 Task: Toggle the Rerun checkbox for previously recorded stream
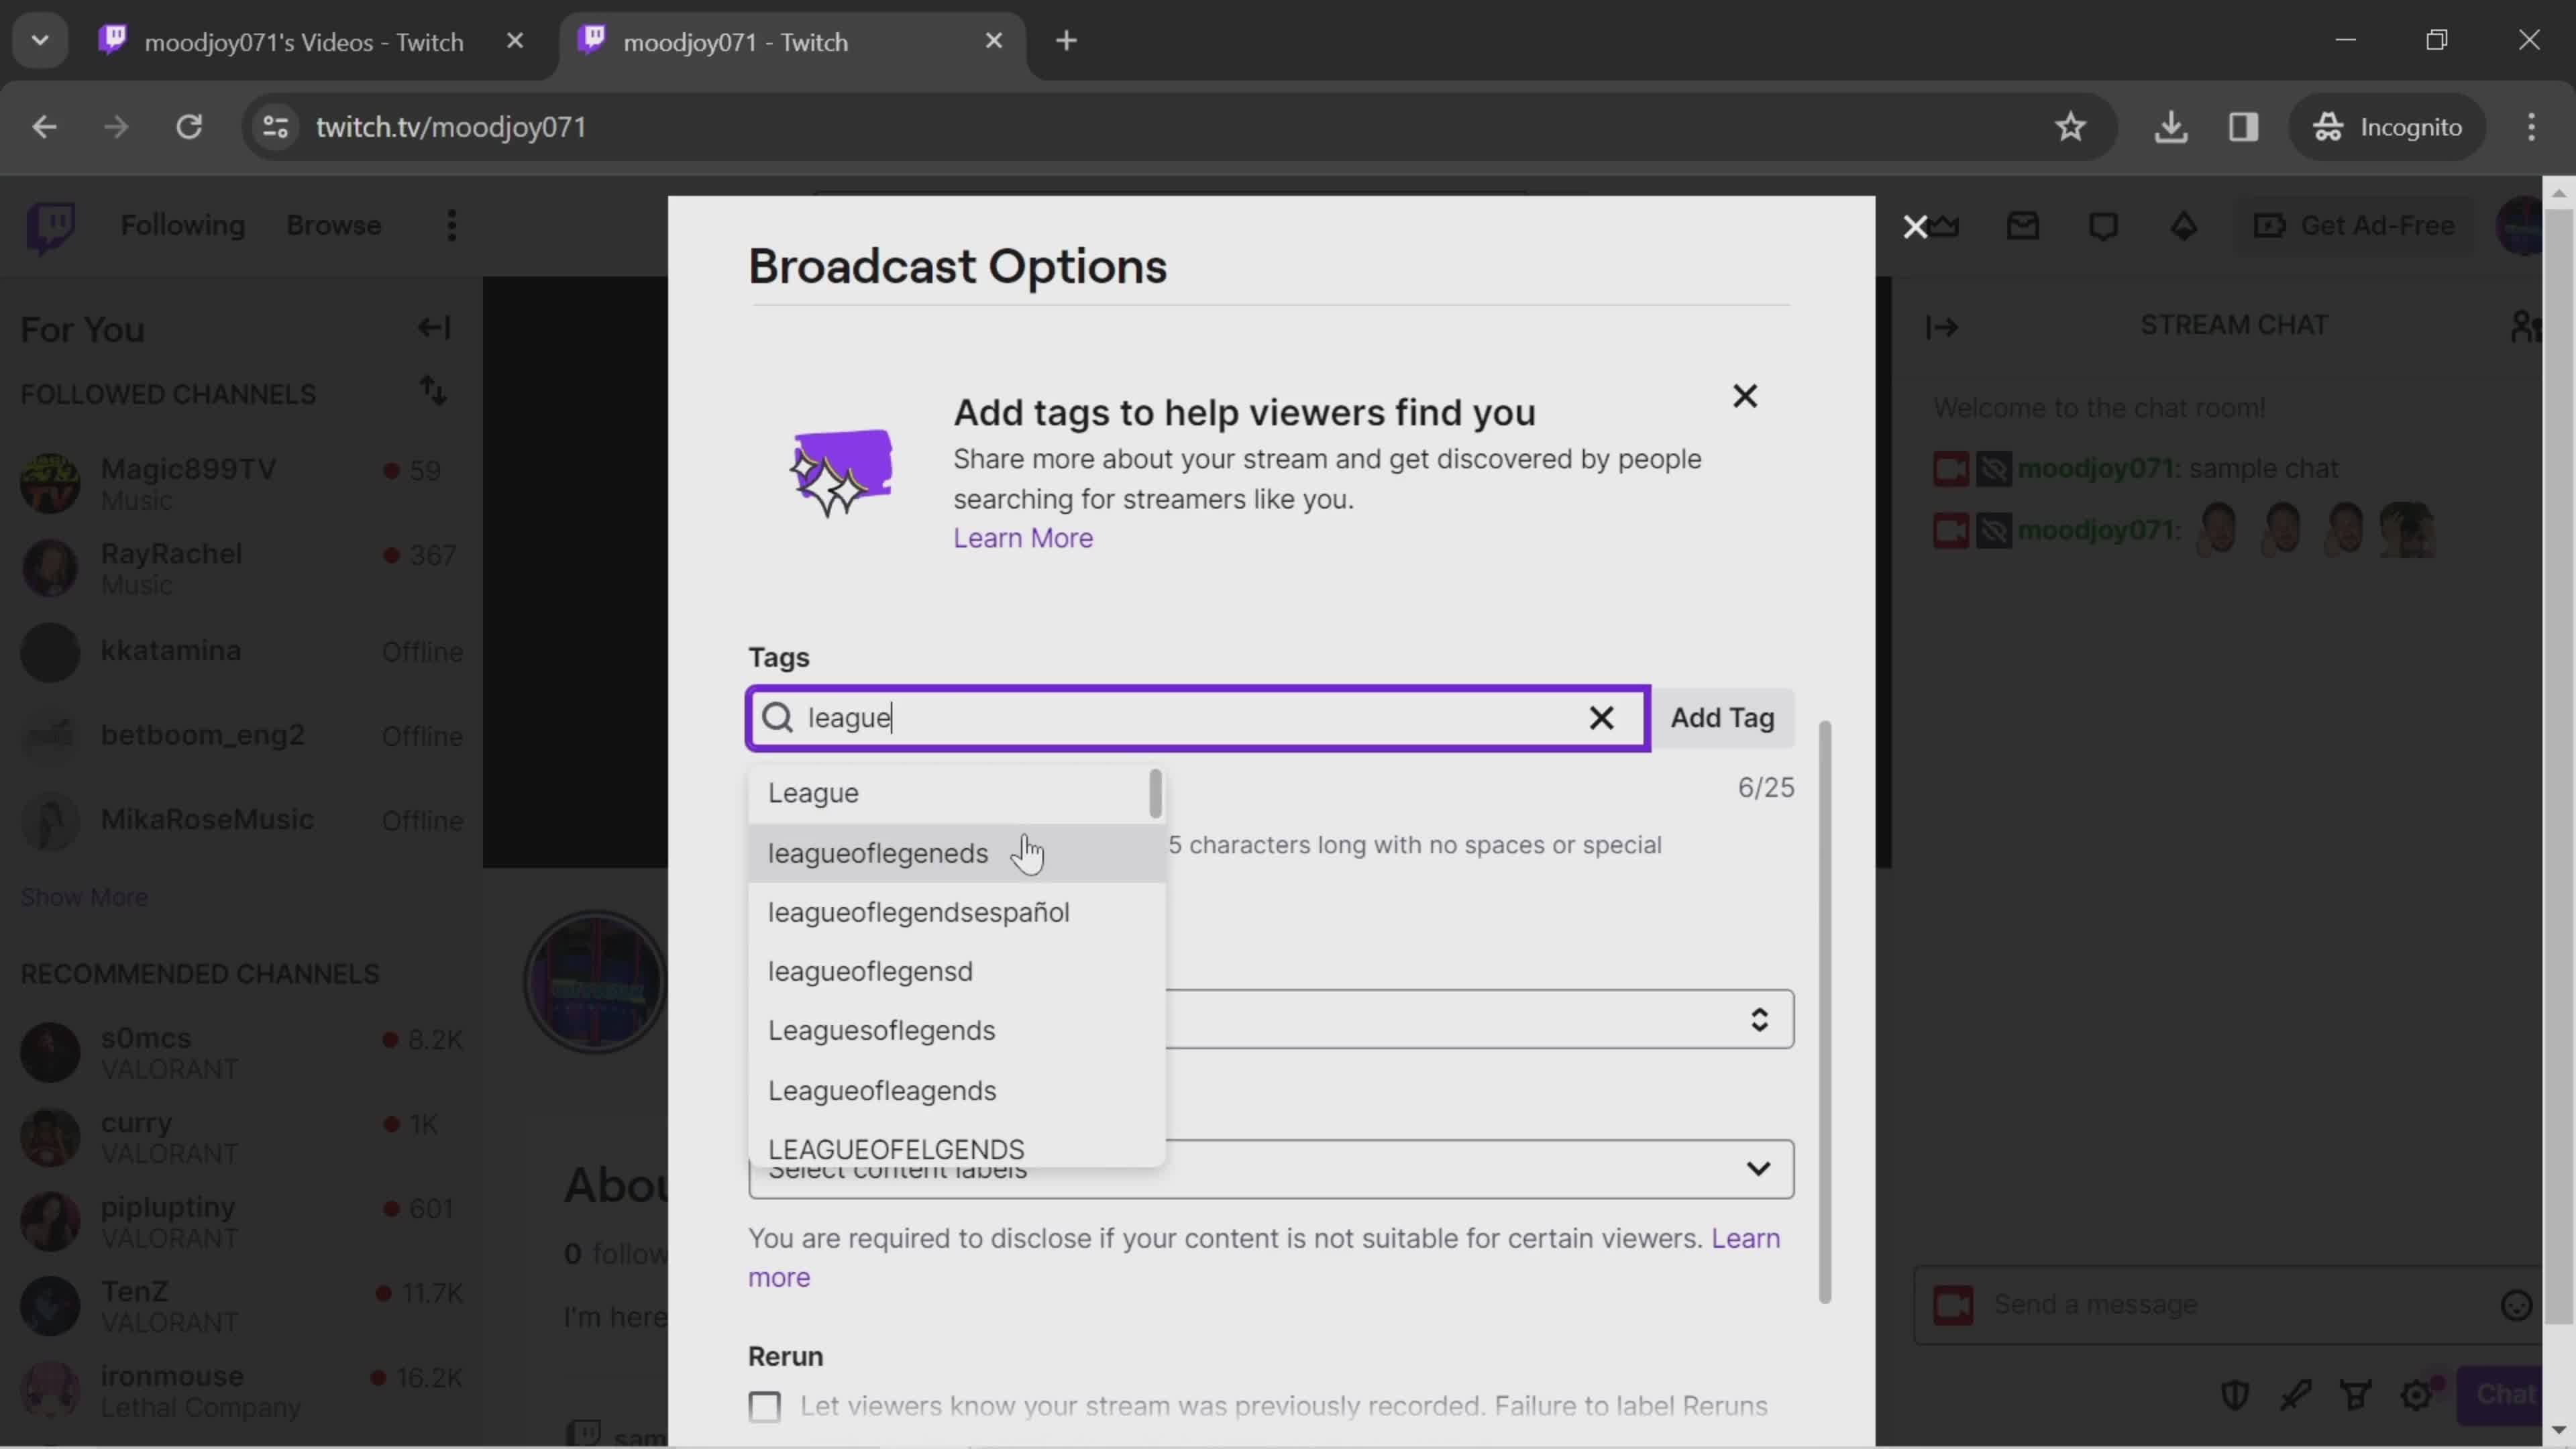coord(764,1407)
